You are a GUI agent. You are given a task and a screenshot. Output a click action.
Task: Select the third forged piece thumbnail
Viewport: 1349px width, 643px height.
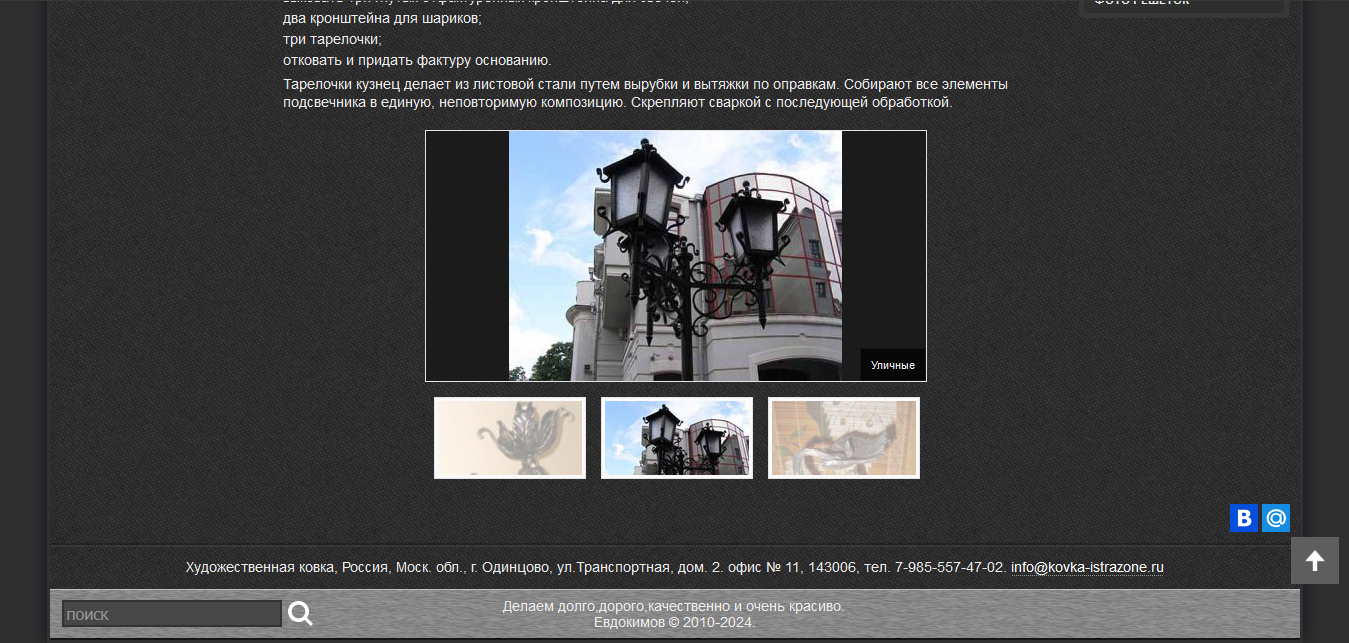point(844,438)
